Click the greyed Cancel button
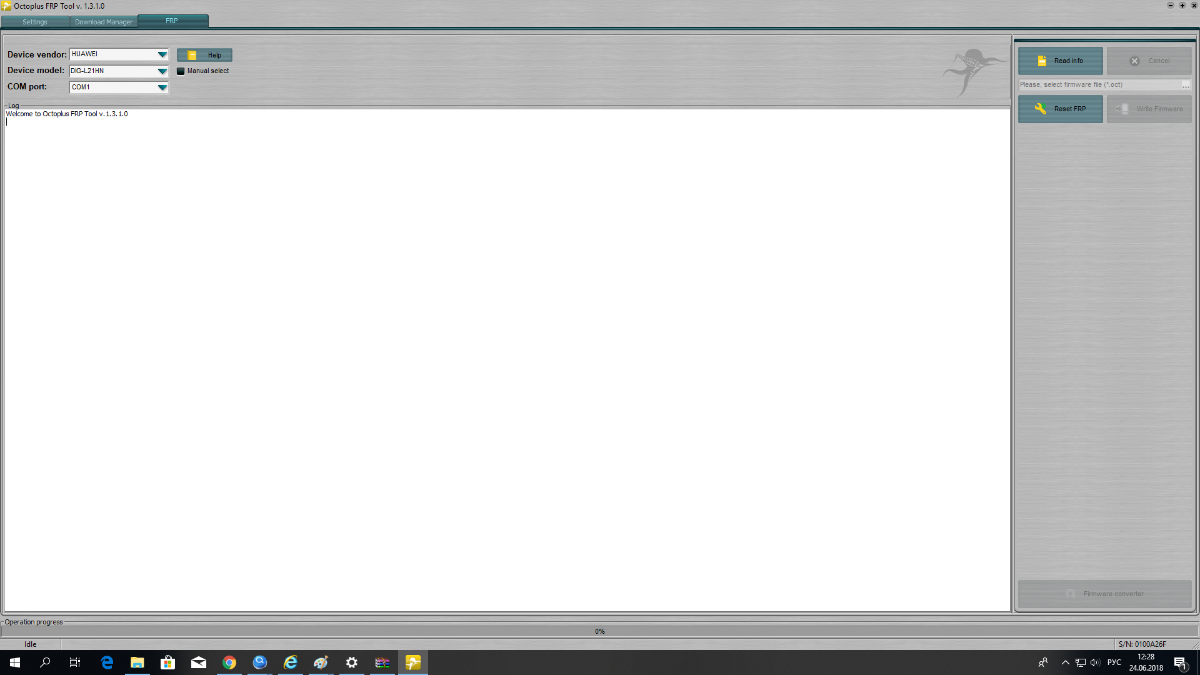Screen dimensions: 1200x675 pyautogui.click(x=1149, y=60)
